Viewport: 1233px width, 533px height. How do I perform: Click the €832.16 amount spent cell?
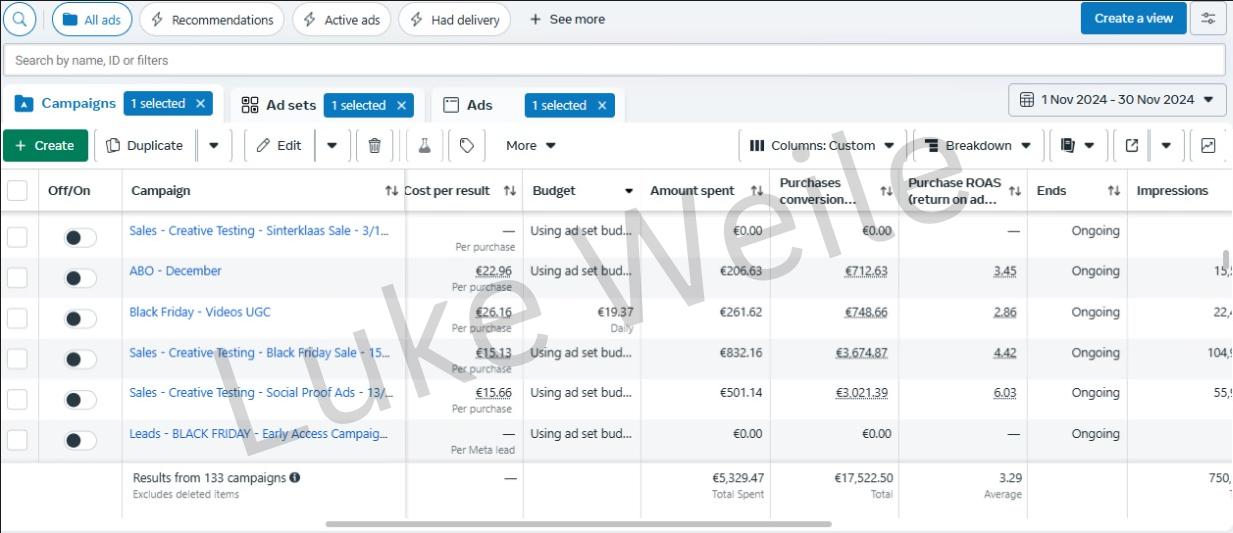point(741,352)
